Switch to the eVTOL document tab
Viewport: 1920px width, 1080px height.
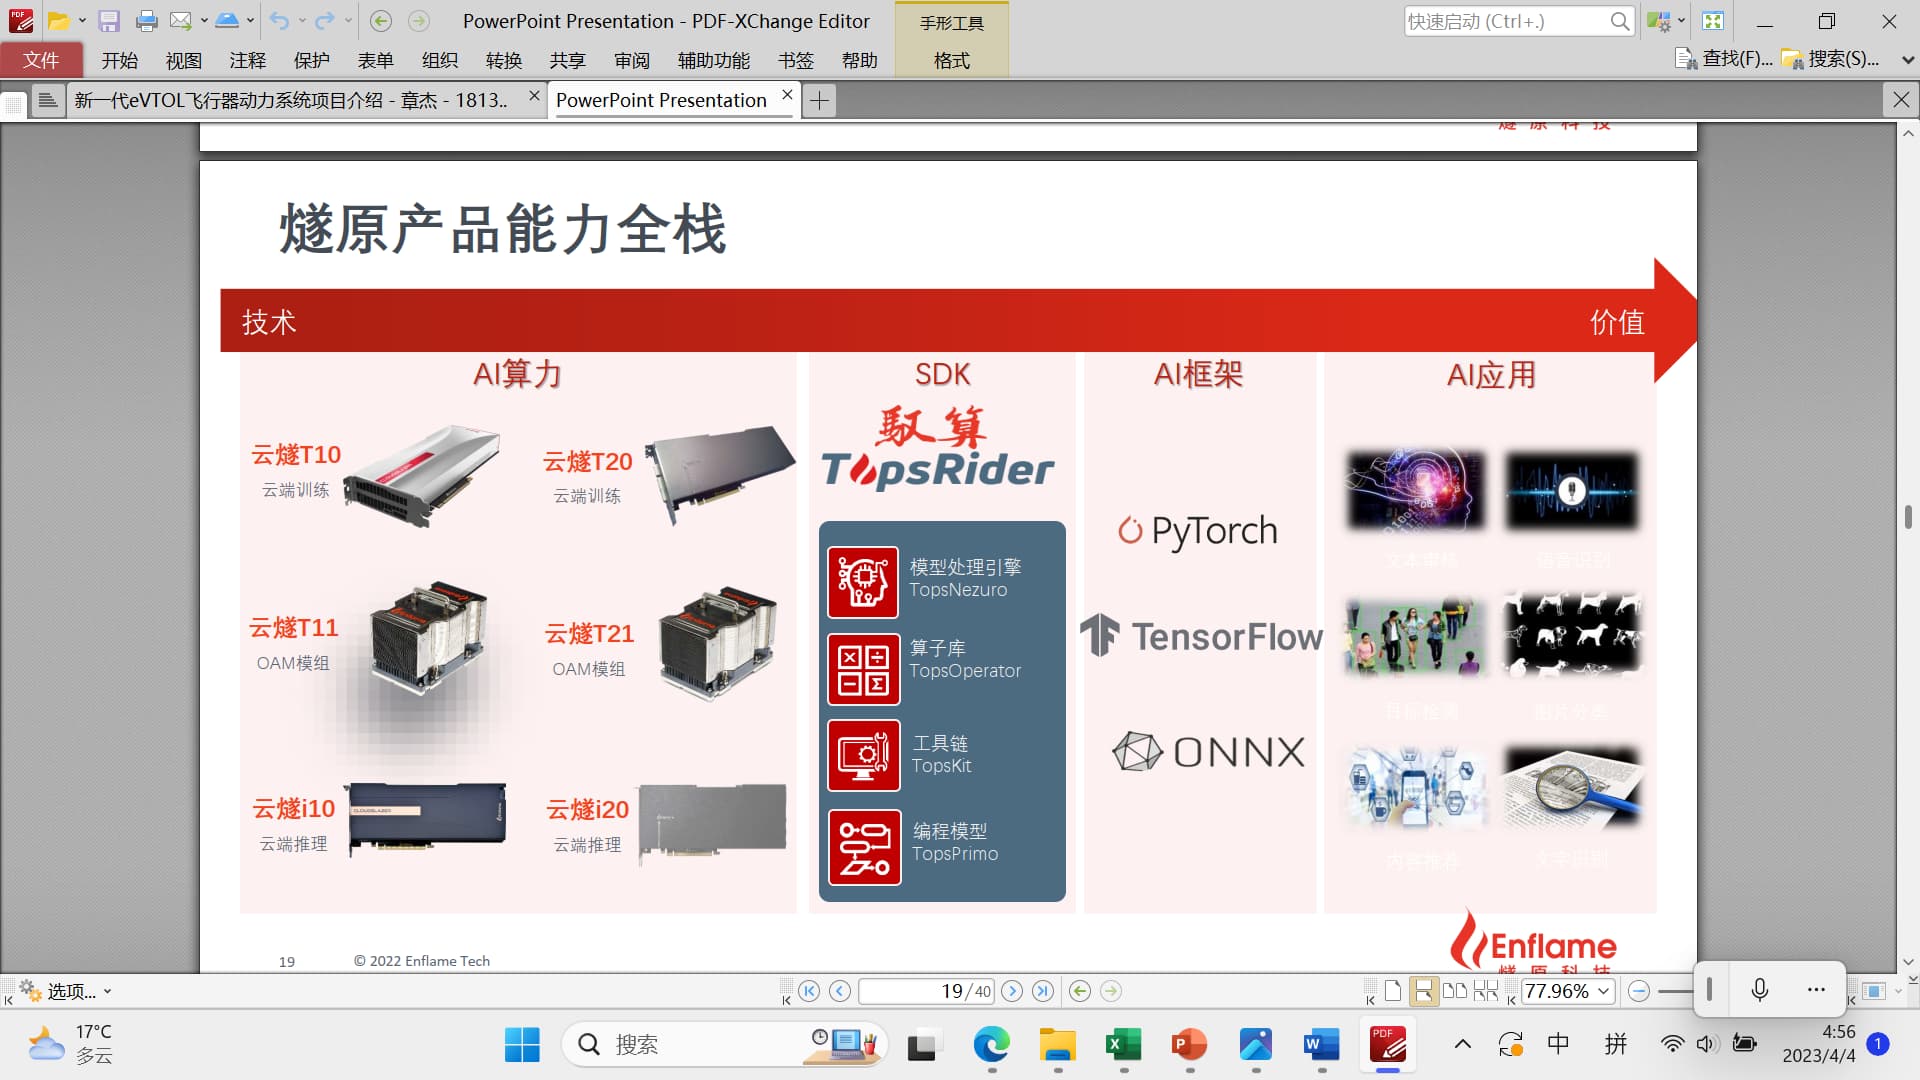291,100
